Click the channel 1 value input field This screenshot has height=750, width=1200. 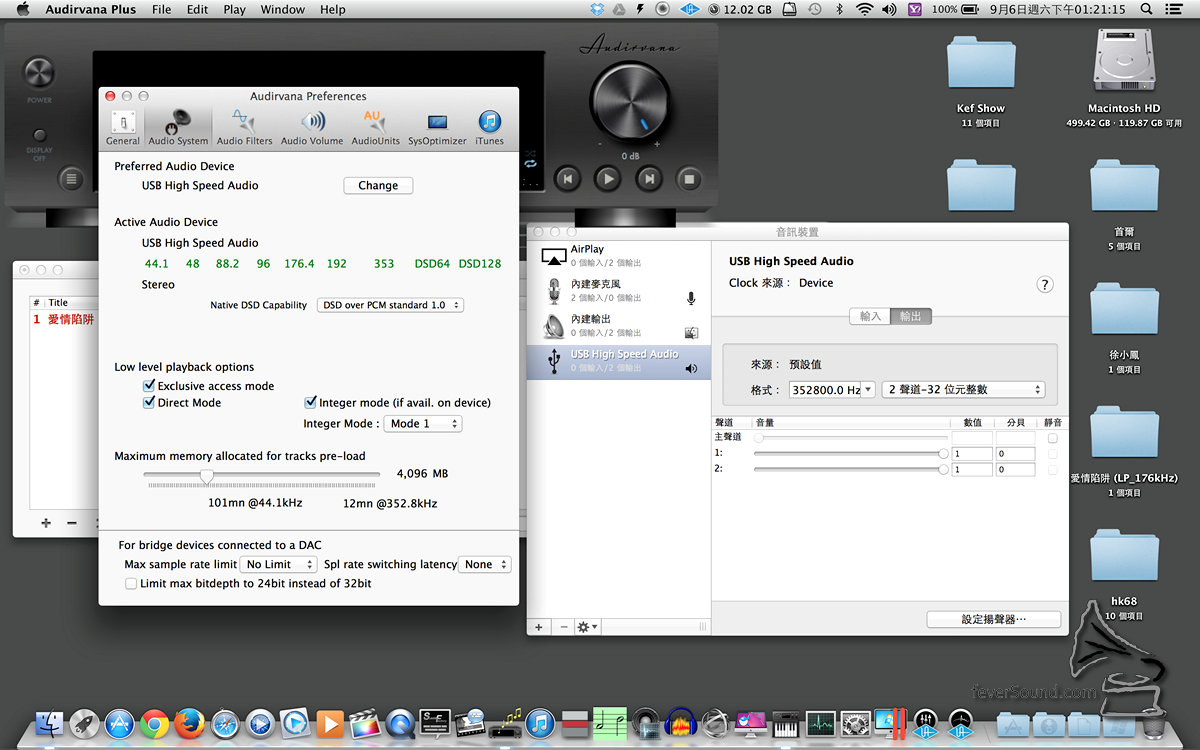click(x=972, y=454)
